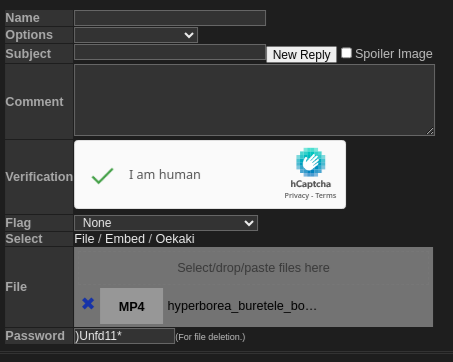The image size is (453, 362).
Task: Submit with the New Reply button
Action: click(302, 54)
